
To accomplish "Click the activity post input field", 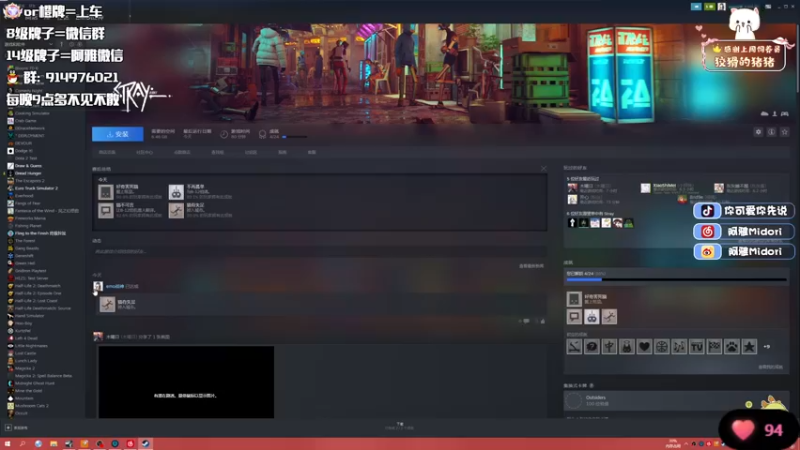I will point(319,252).
